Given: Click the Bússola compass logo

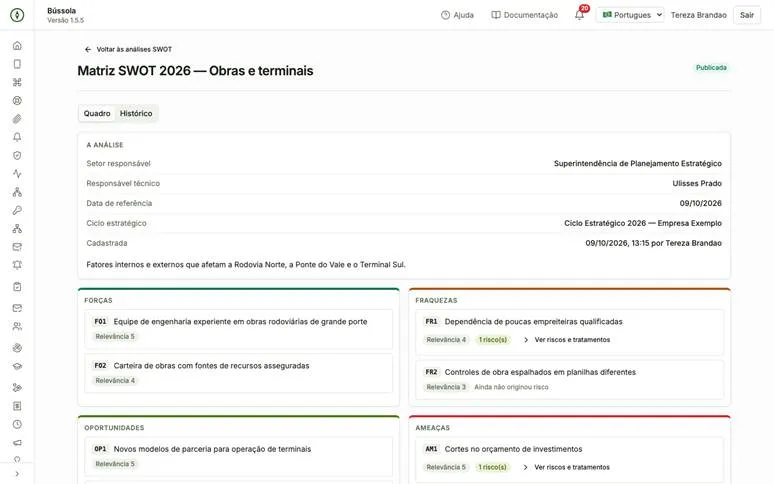Looking at the screenshot, I should coord(17,15).
